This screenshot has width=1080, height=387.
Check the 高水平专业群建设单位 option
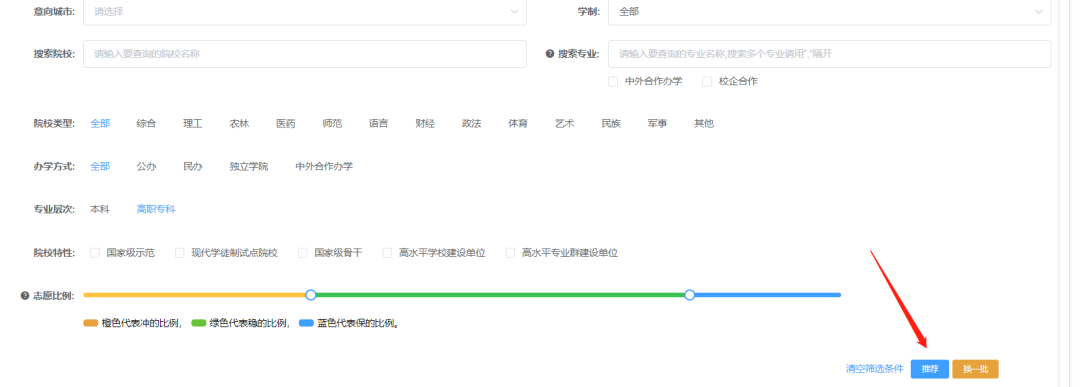[x=510, y=253]
